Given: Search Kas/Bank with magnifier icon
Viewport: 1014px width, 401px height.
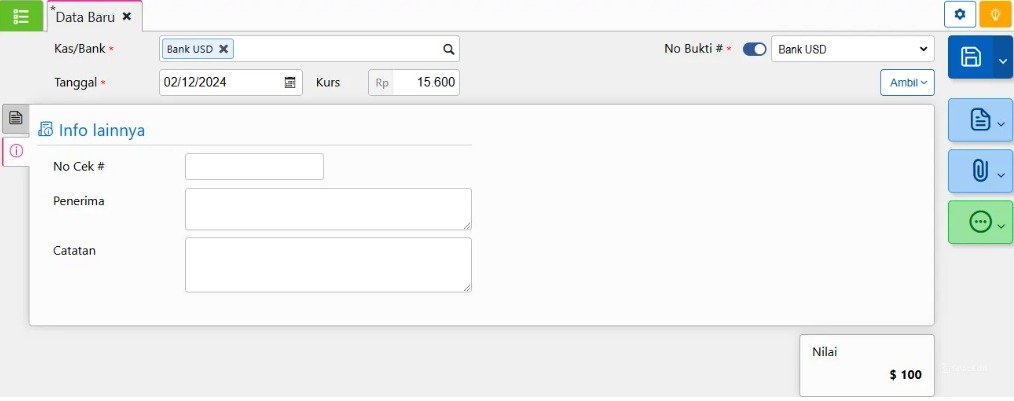Looking at the screenshot, I should 449,49.
